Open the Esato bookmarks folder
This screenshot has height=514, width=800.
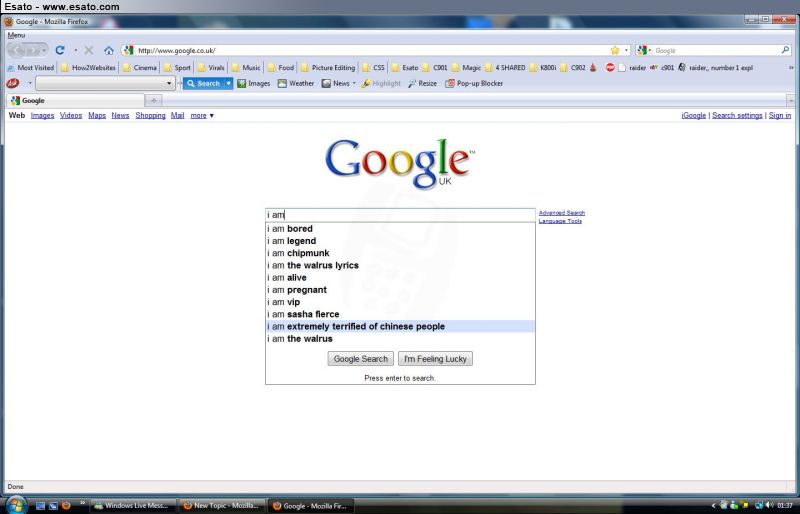(x=405, y=67)
